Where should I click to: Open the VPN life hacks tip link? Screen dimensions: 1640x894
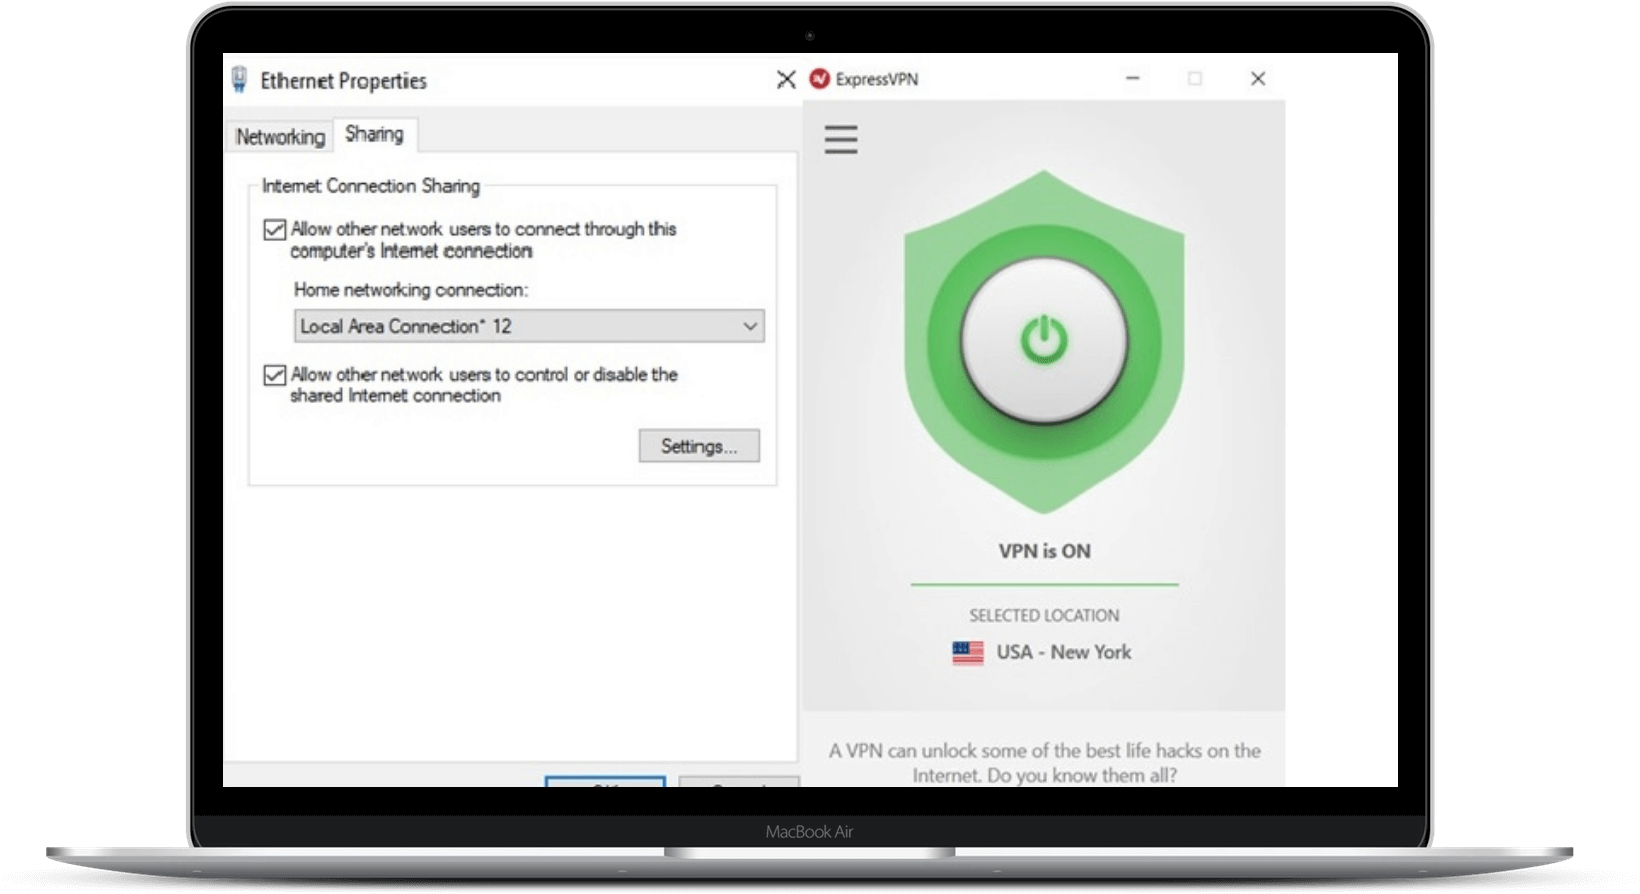1044,762
